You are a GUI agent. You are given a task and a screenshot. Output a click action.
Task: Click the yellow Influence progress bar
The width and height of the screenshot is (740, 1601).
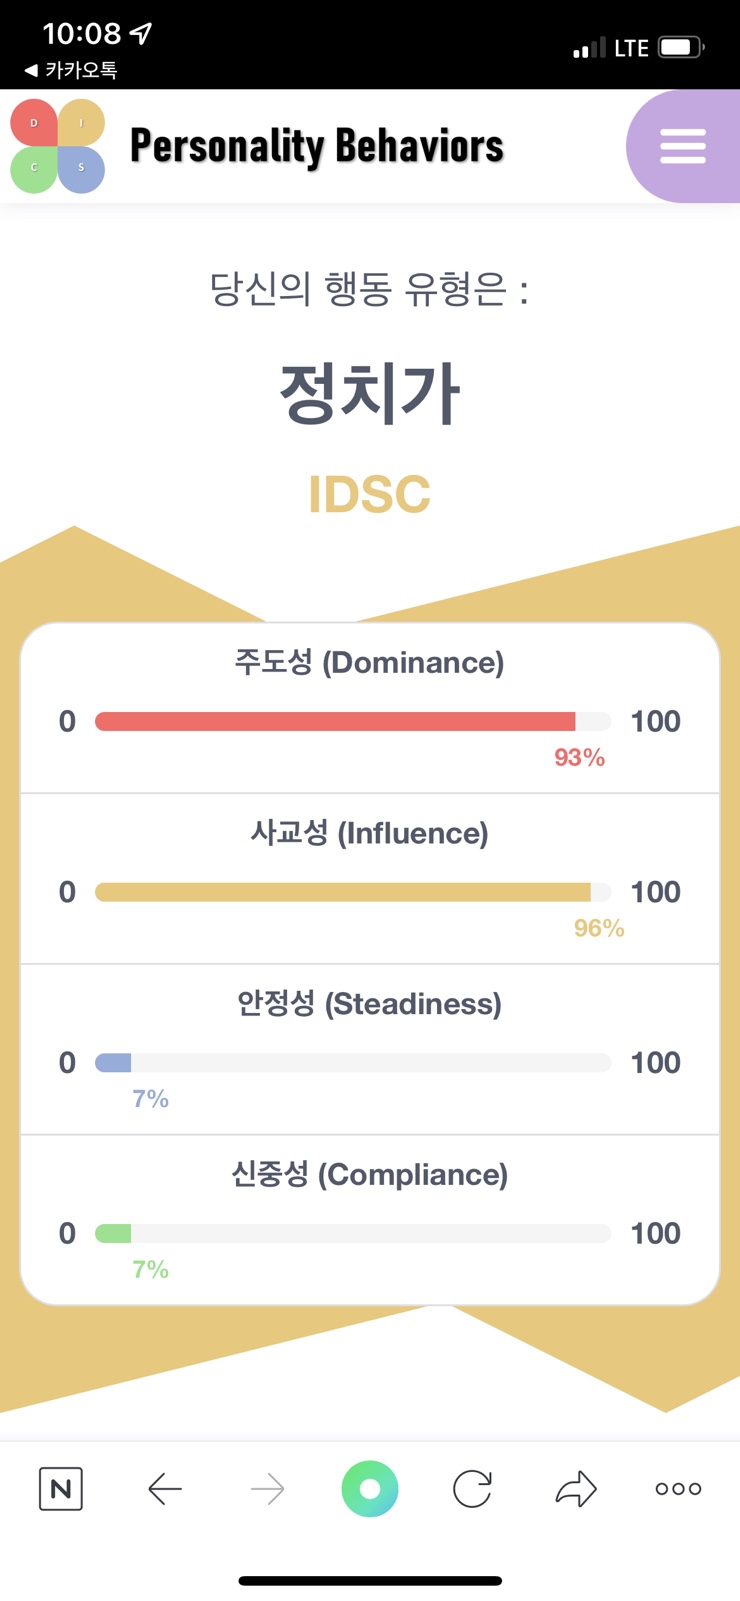tap(353, 892)
